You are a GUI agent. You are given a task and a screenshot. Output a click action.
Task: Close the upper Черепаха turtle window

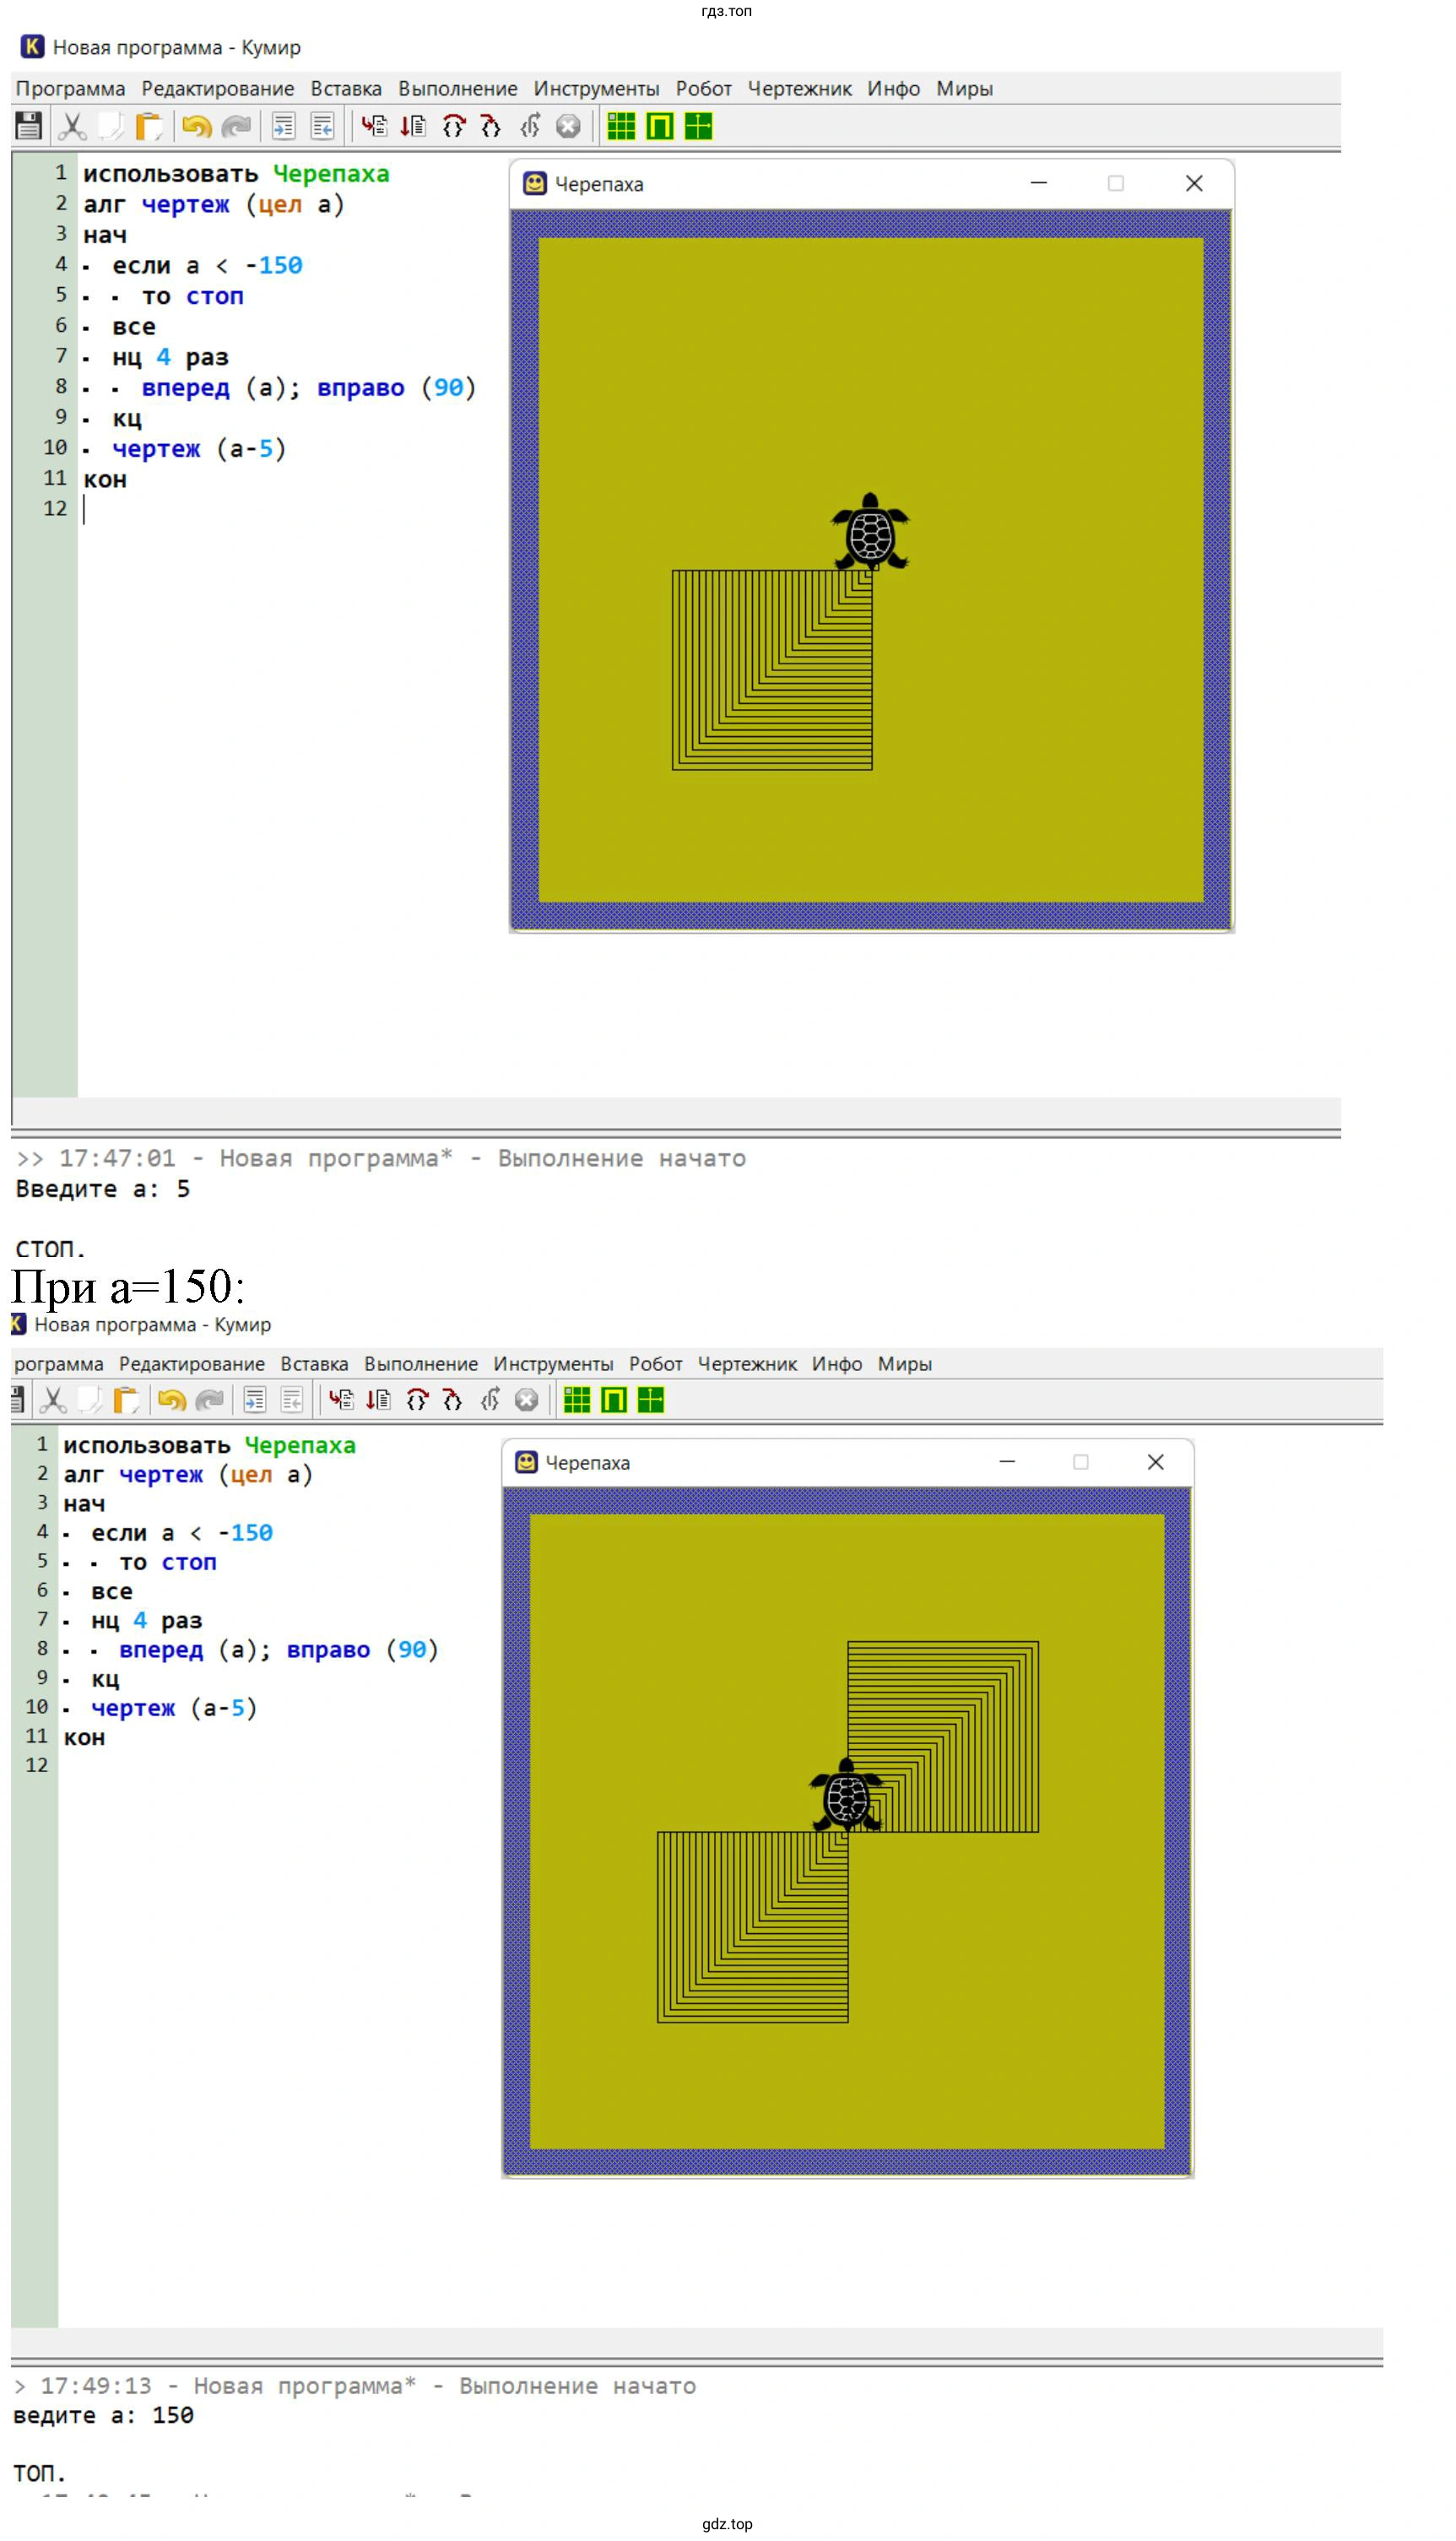[1194, 183]
